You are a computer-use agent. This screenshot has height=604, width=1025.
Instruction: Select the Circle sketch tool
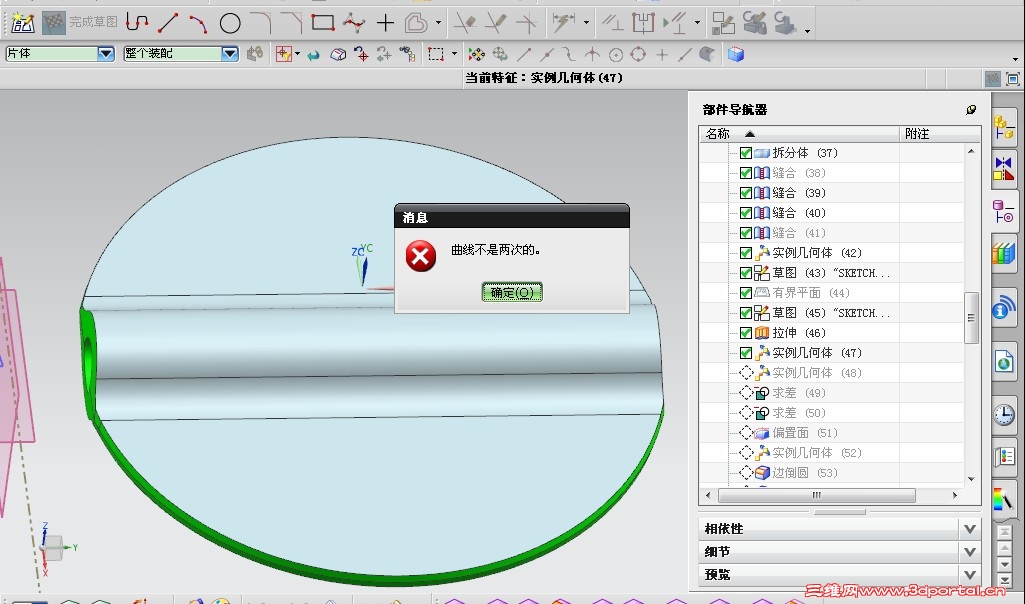point(229,24)
